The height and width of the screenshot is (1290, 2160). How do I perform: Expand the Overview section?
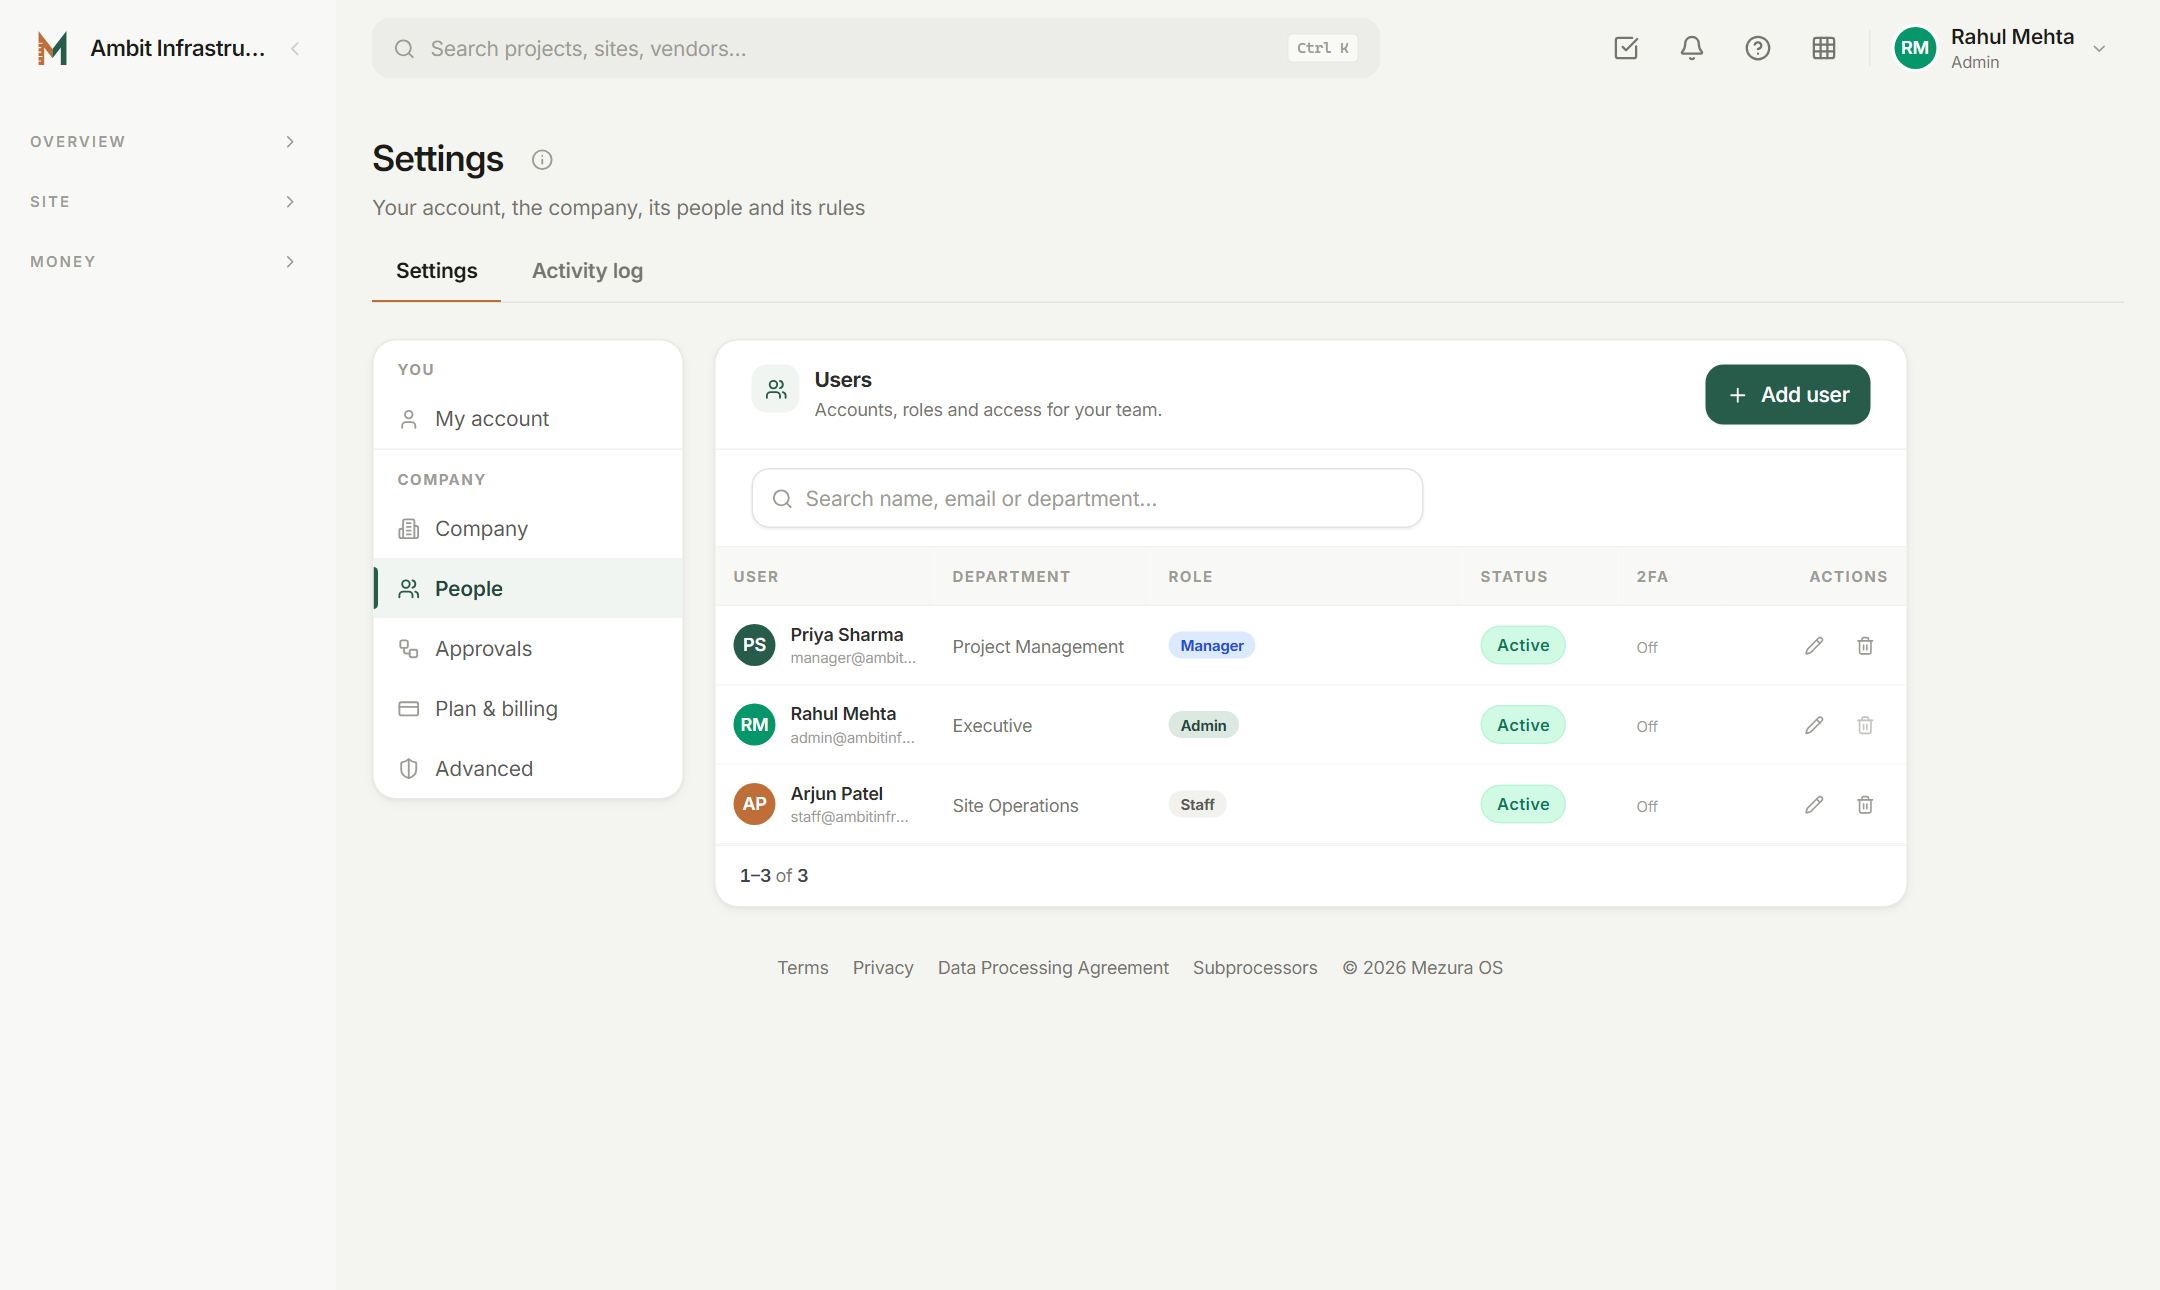[163, 142]
